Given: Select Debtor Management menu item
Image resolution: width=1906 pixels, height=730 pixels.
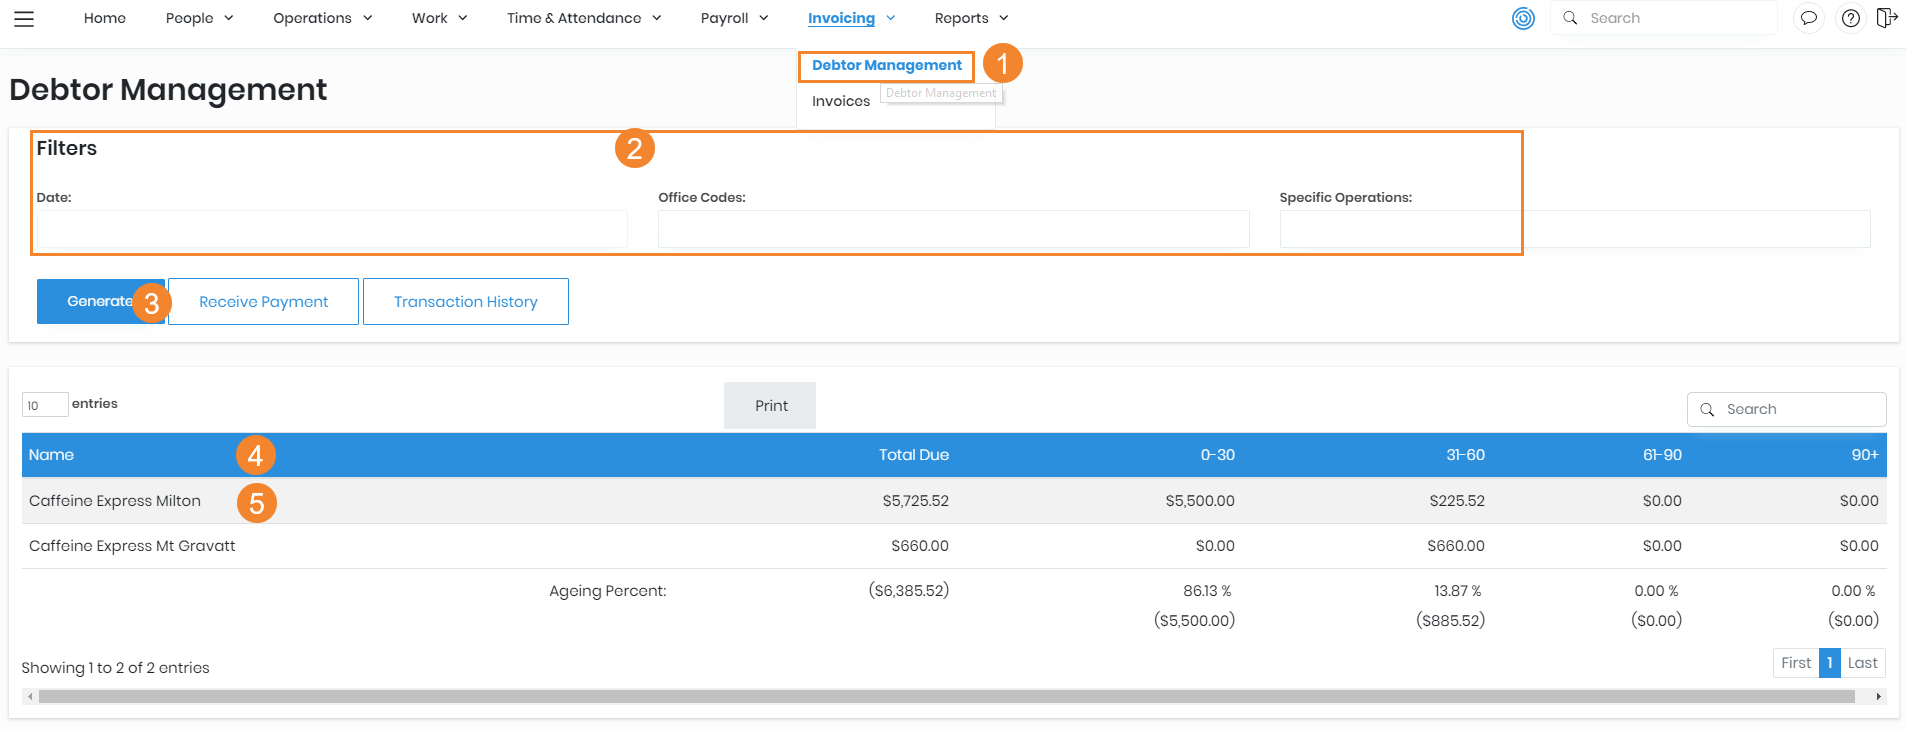Looking at the screenshot, I should pos(886,66).
